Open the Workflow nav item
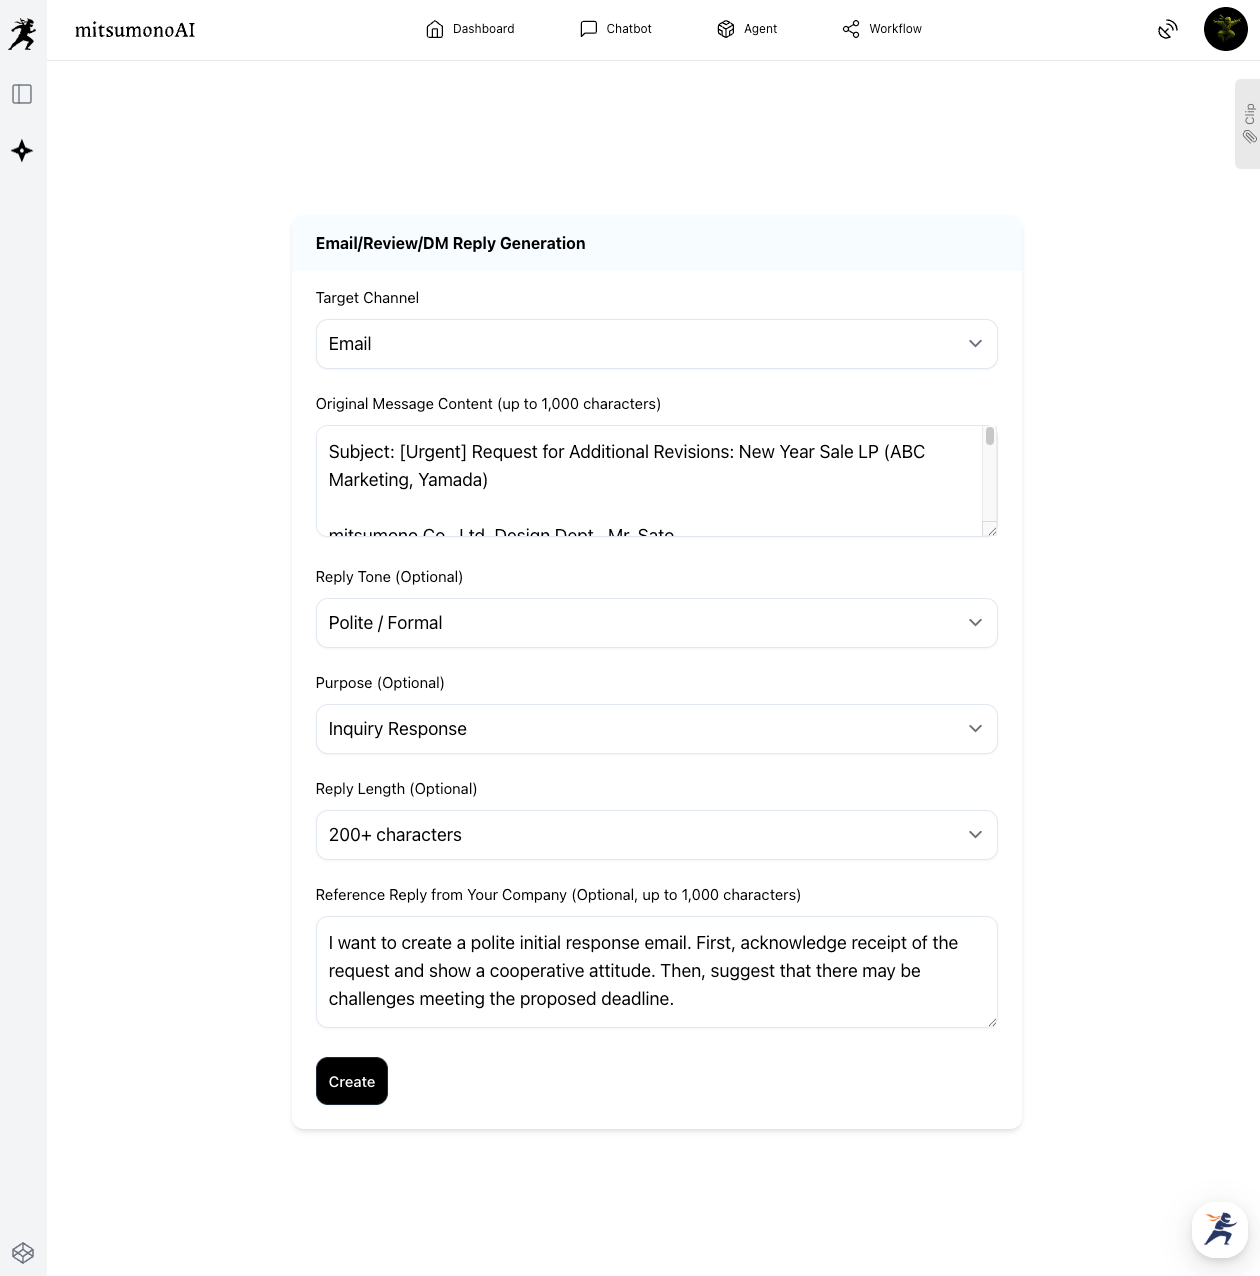 [x=882, y=29]
